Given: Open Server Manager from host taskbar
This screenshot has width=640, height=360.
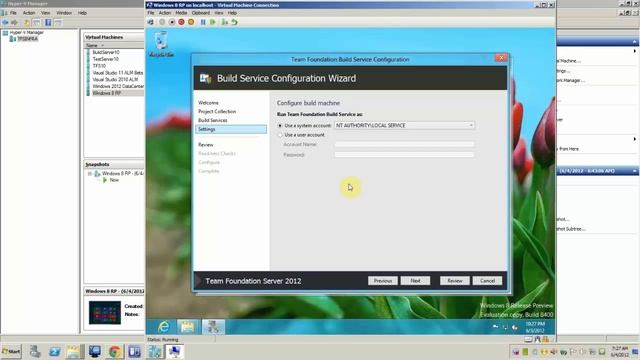Looking at the screenshot, I should tap(35, 351).
